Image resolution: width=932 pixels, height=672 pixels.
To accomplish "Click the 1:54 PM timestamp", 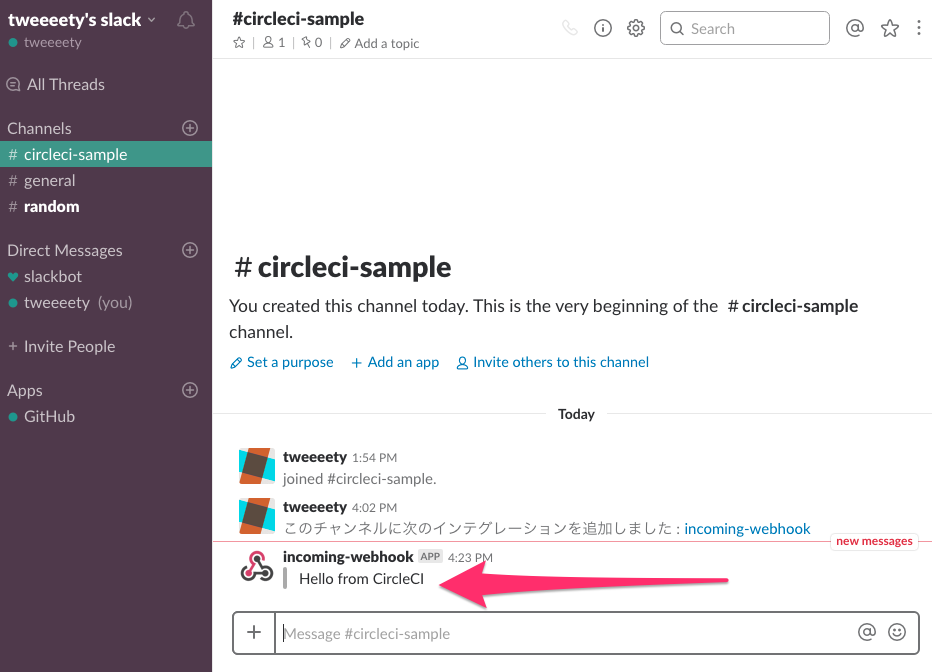I will tap(374, 458).
